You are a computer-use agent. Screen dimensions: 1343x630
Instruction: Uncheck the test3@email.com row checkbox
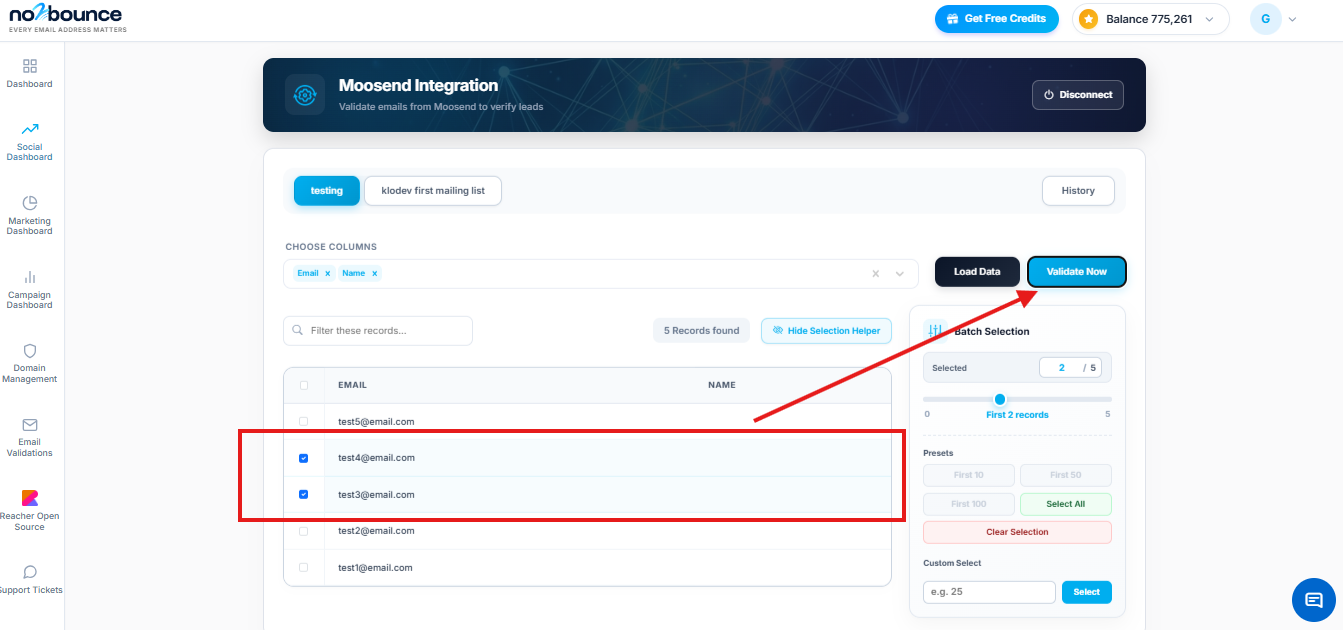pyautogui.click(x=304, y=494)
